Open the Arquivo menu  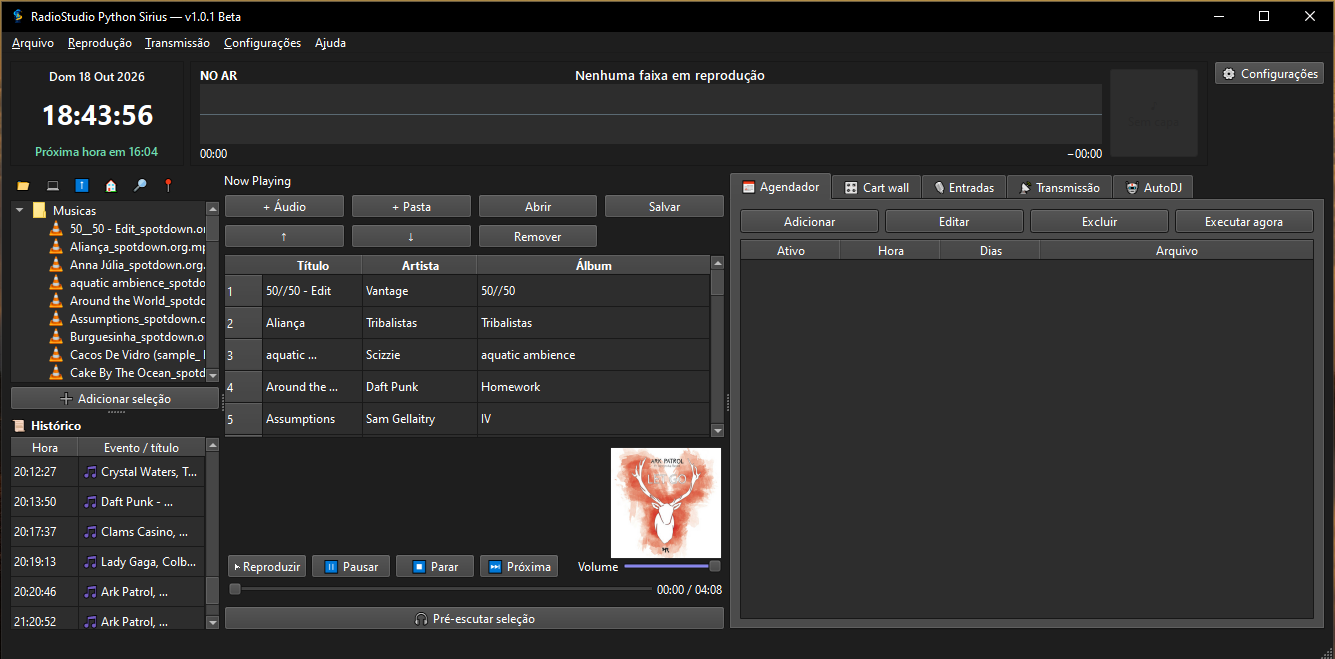tap(33, 43)
